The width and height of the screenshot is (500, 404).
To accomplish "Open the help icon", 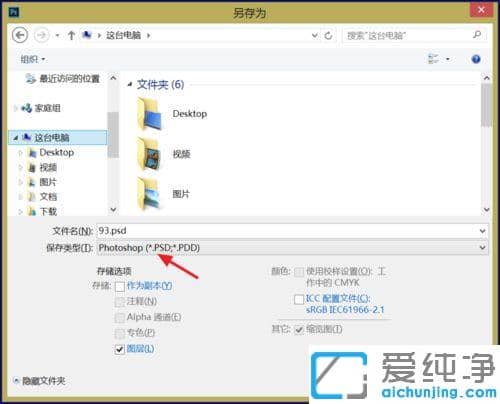I will point(476,59).
